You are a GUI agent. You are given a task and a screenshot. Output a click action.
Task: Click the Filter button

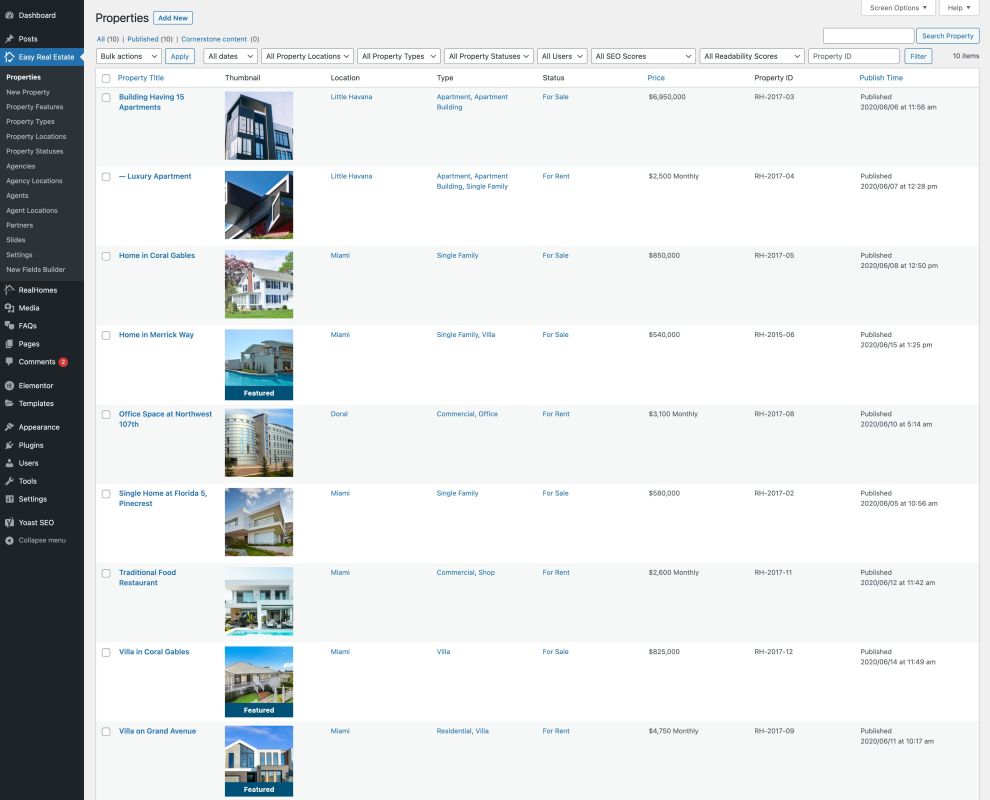click(918, 56)
